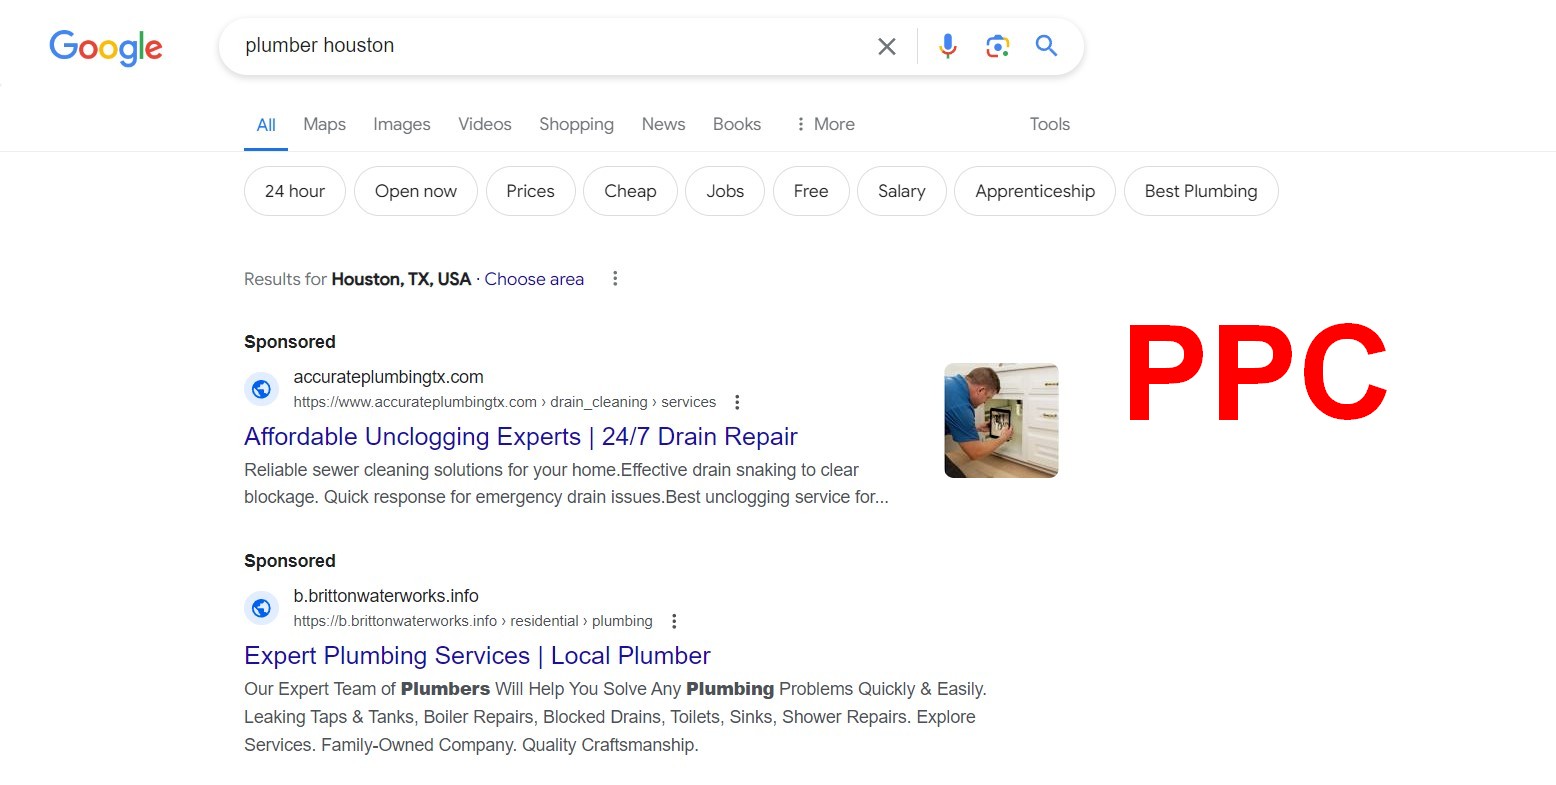Click the magnifying glass search button
Screen dimensions: 1556x785
click(1046, 46)
